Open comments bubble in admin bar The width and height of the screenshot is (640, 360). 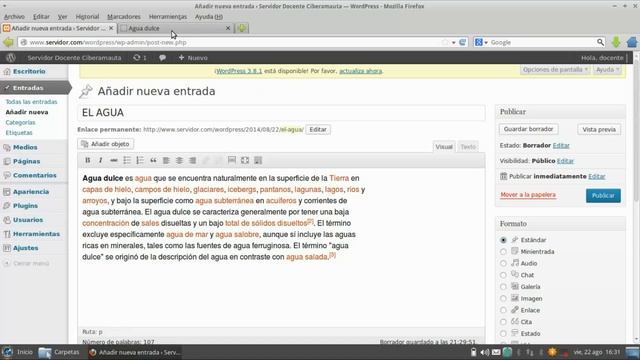[x=162, y=58]
